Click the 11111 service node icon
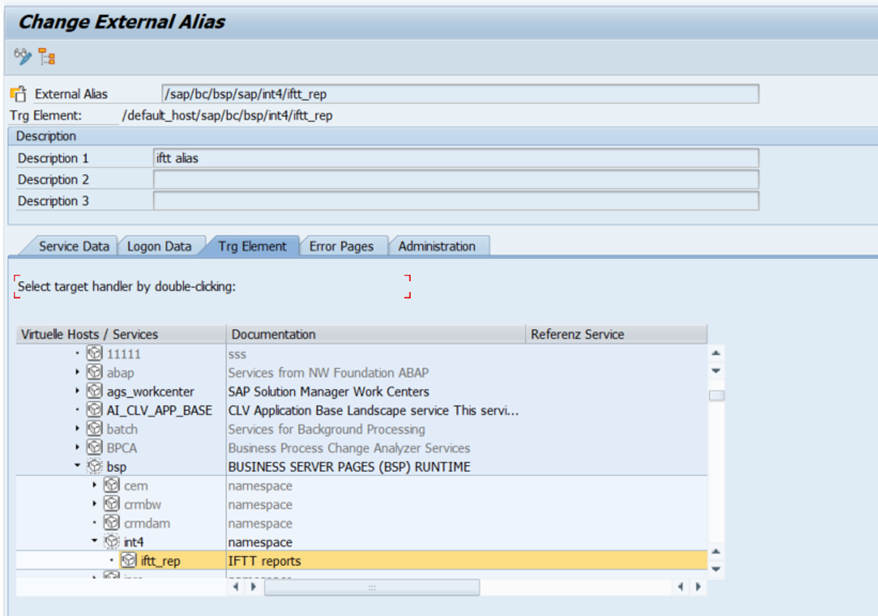 pyautogui.click(x=94, y=354)
